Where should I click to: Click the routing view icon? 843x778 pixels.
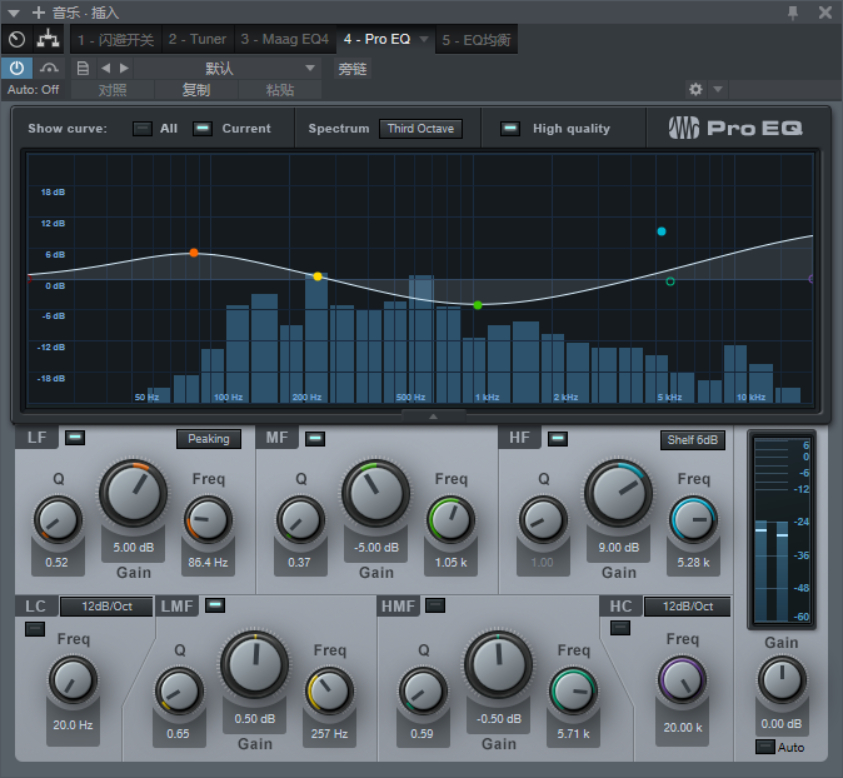pos(47,40)
